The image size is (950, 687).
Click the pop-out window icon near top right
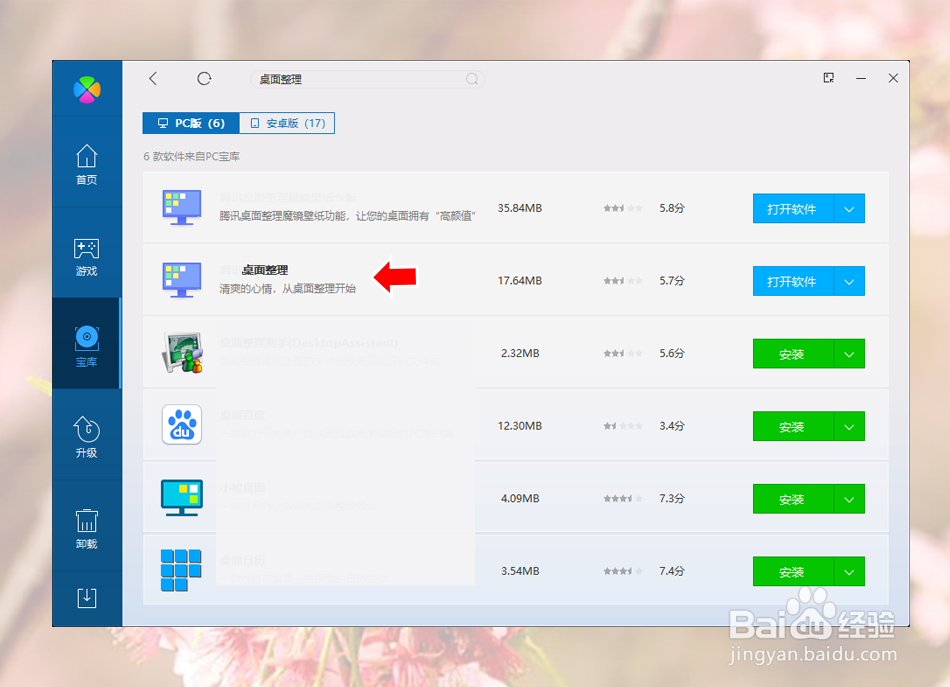click(828, 77)
